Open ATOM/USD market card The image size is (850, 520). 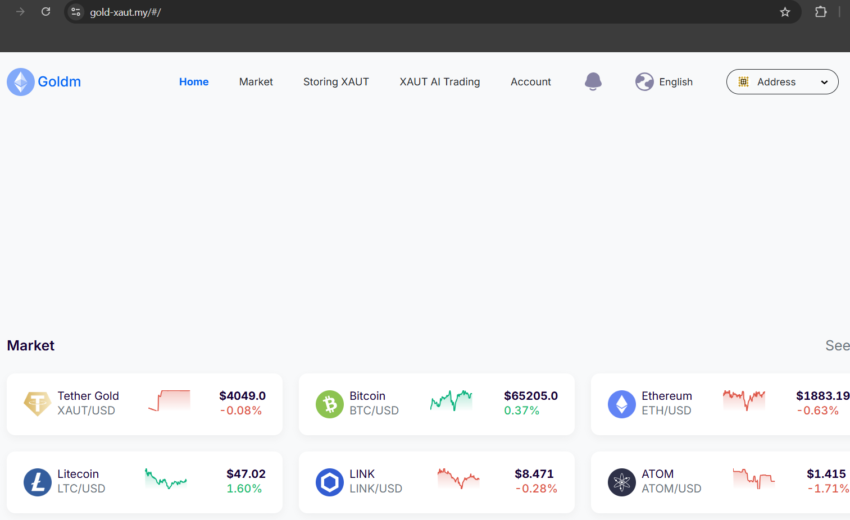pos(720,482)
